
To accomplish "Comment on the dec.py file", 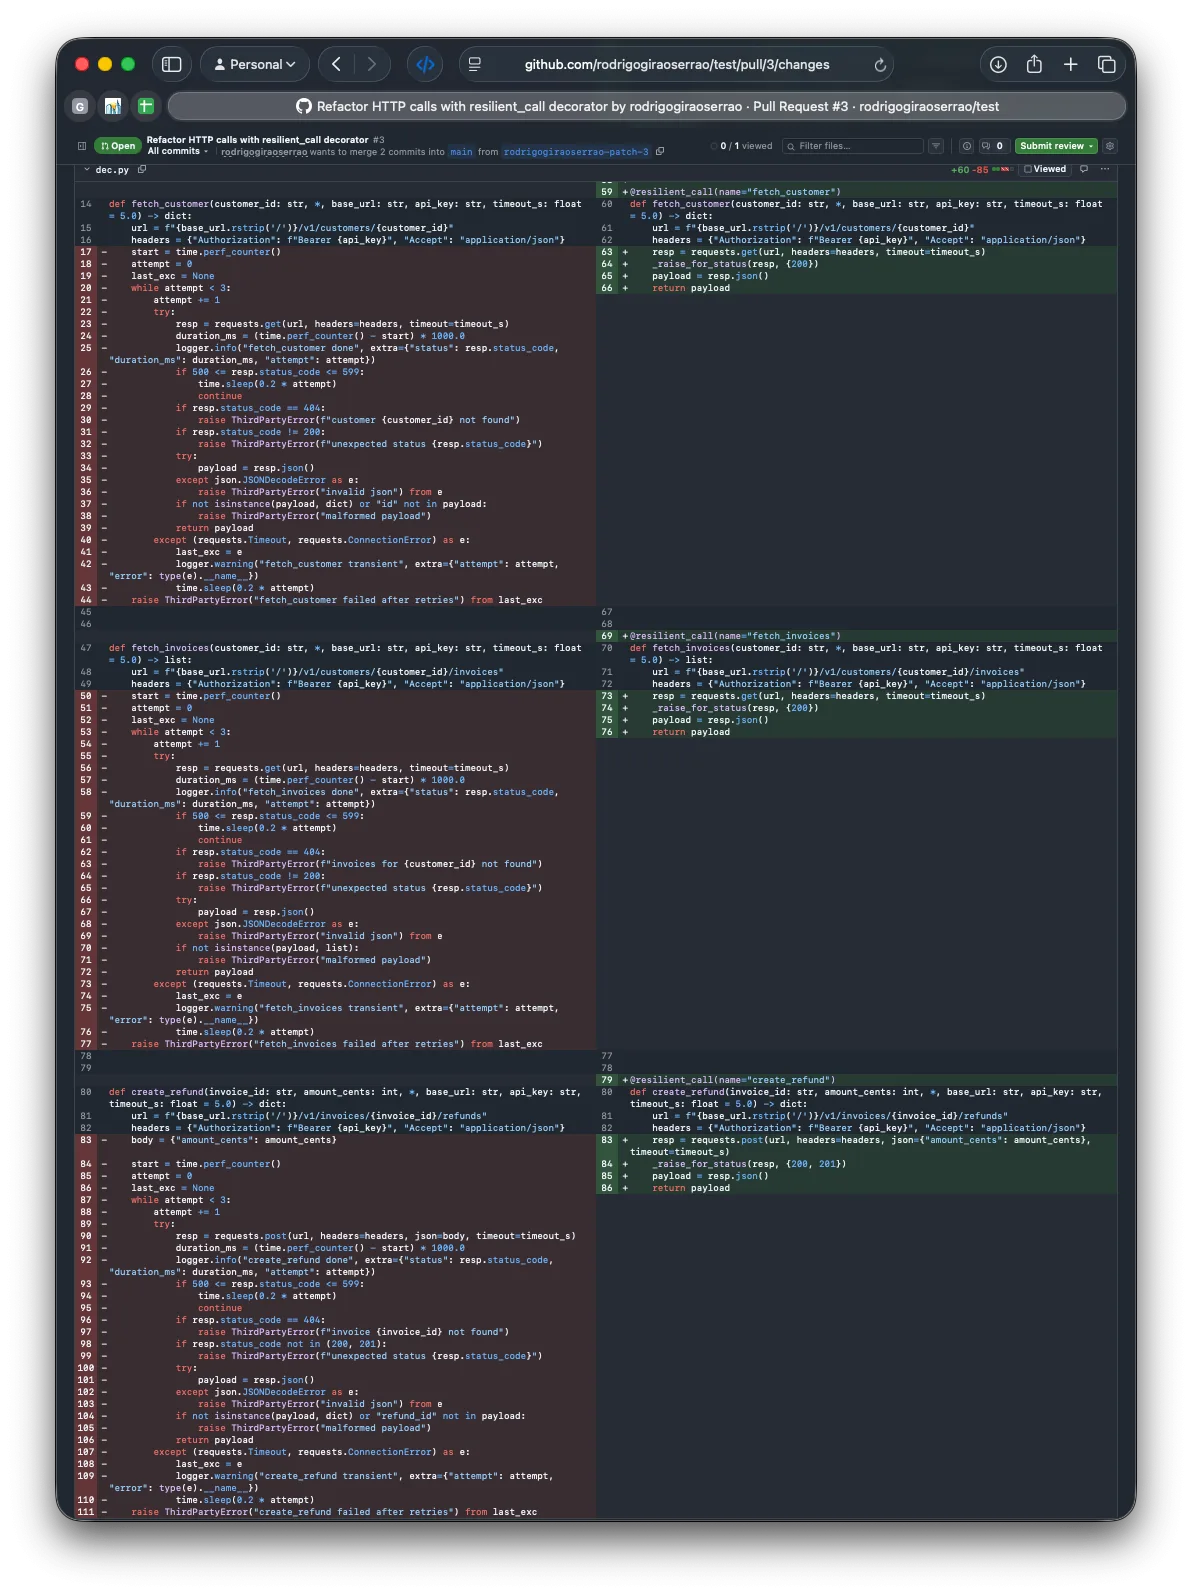I will pyautogui.click(x=1083, y=169).
